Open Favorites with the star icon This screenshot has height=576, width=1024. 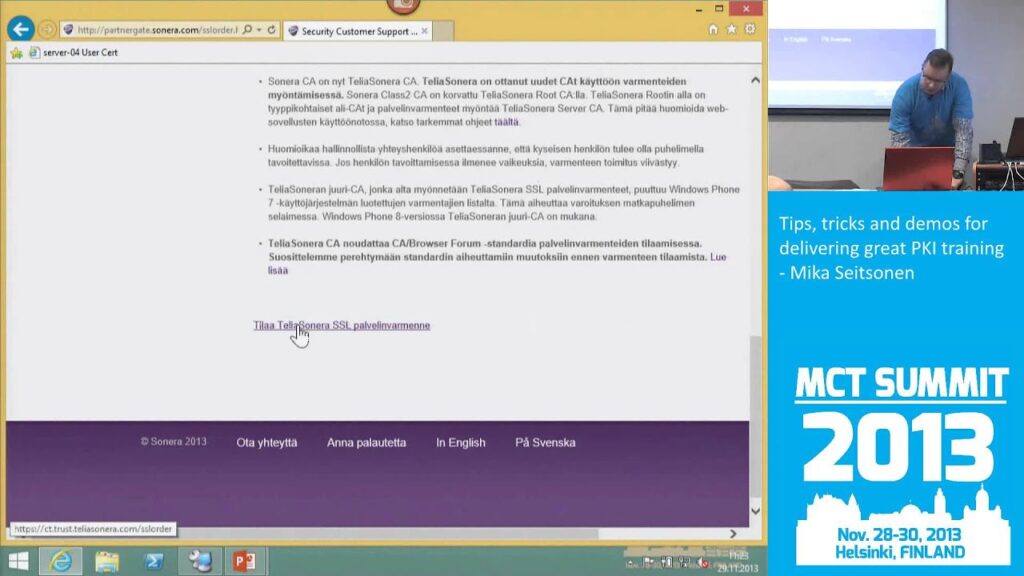click(x=731, y=29)
